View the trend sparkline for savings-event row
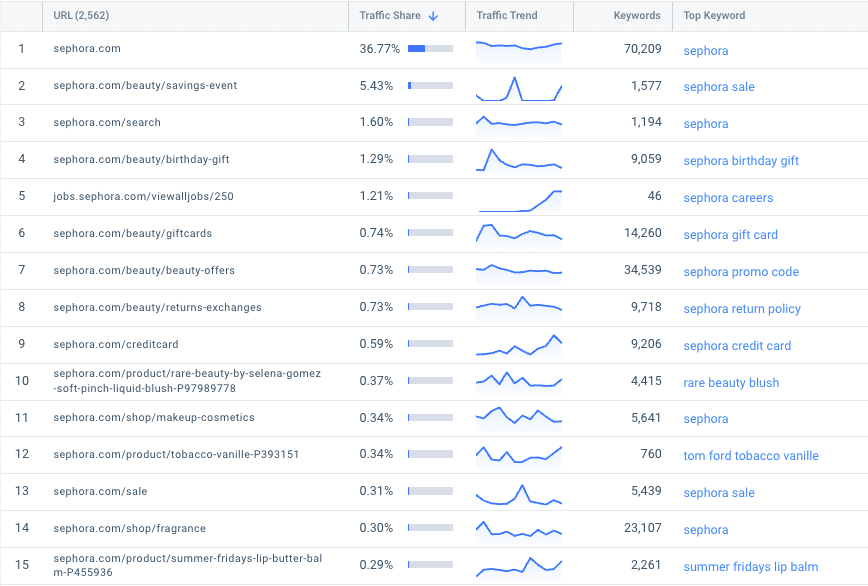The image size is (868, 586). tap(519, 89)
